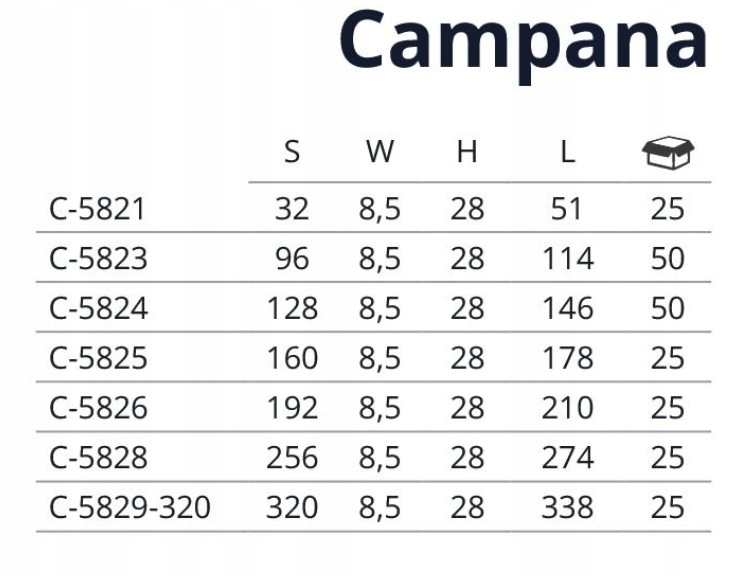Click the L column header

pos(568,152)
